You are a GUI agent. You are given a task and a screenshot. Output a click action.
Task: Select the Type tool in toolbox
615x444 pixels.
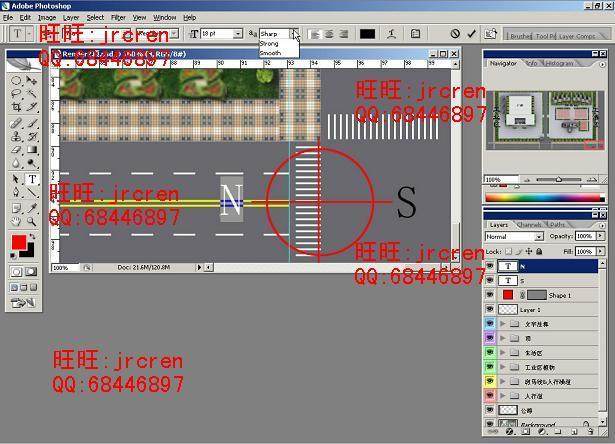pyautogui.click(x=32, y=179)
